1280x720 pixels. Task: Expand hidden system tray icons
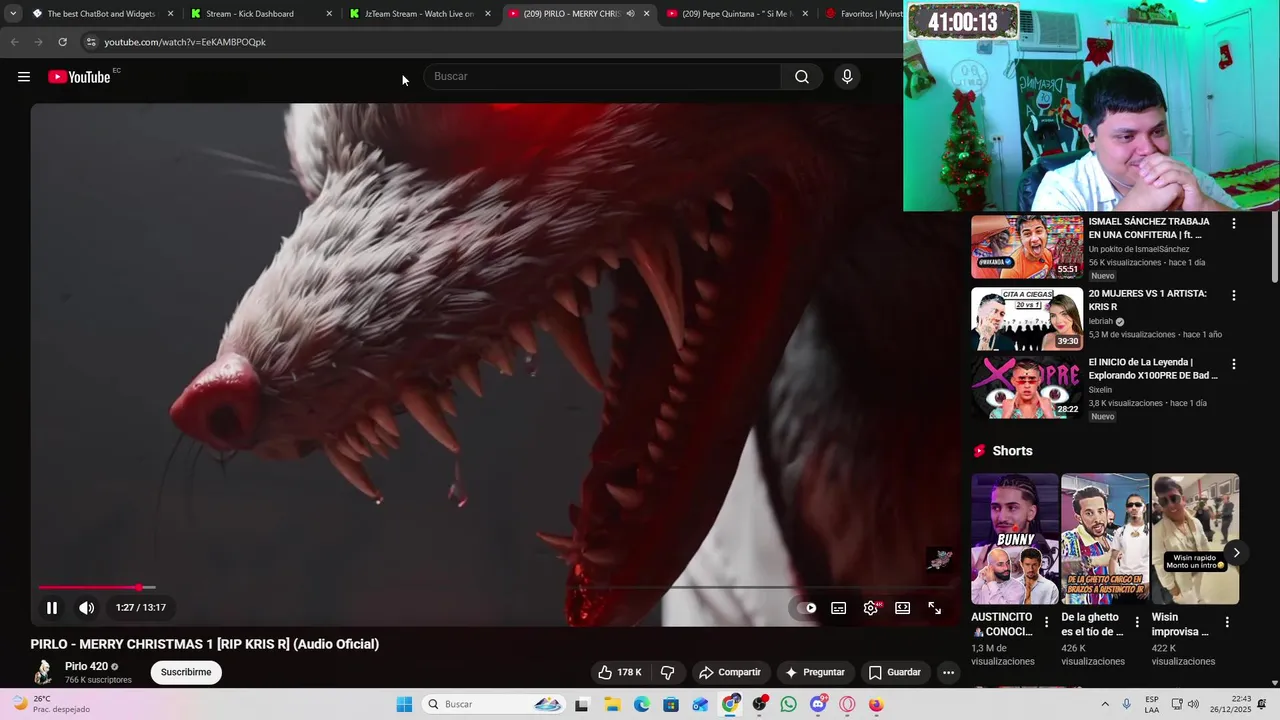point(1105,704)
